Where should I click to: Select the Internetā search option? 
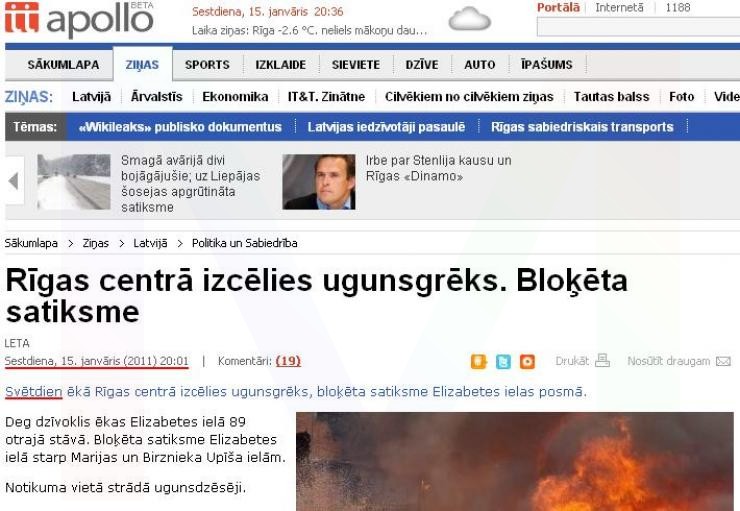pyautogui.click(x=619, y=8)
